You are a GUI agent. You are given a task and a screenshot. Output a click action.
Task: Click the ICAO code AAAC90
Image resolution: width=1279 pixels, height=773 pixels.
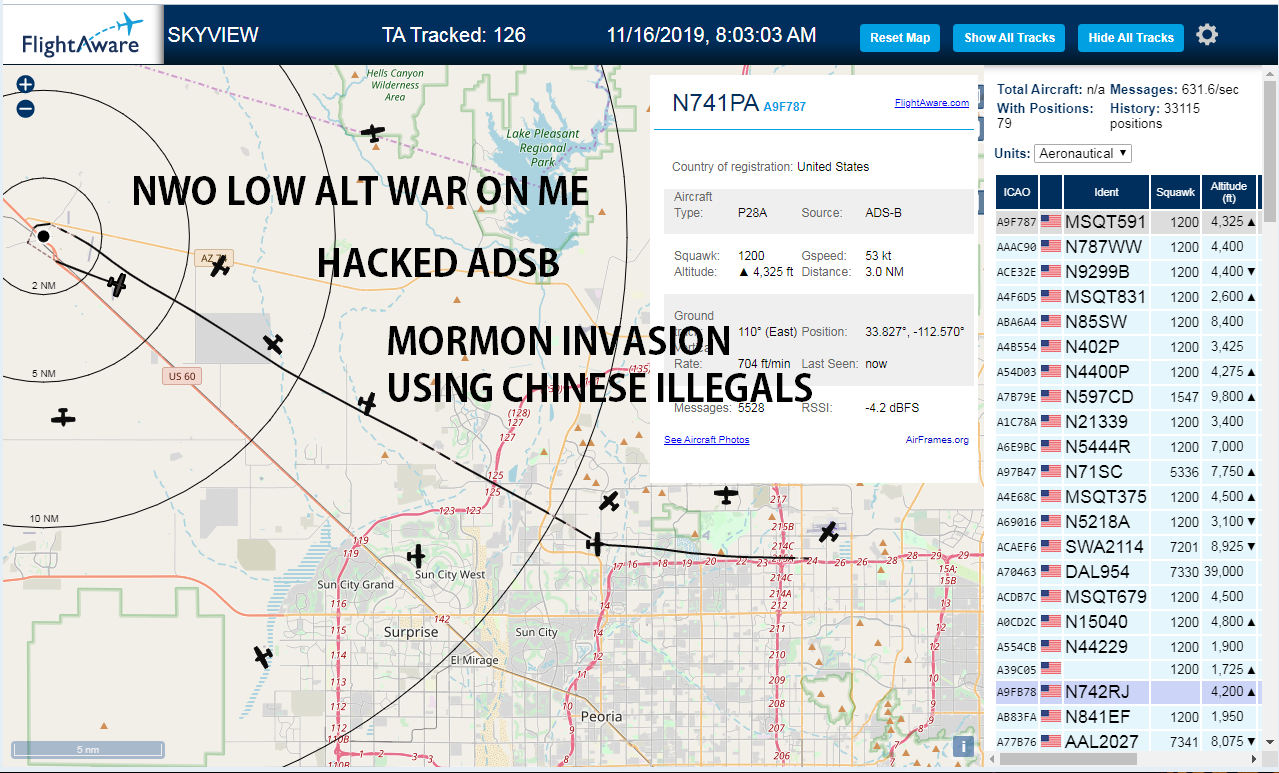tap(1017, 247)
